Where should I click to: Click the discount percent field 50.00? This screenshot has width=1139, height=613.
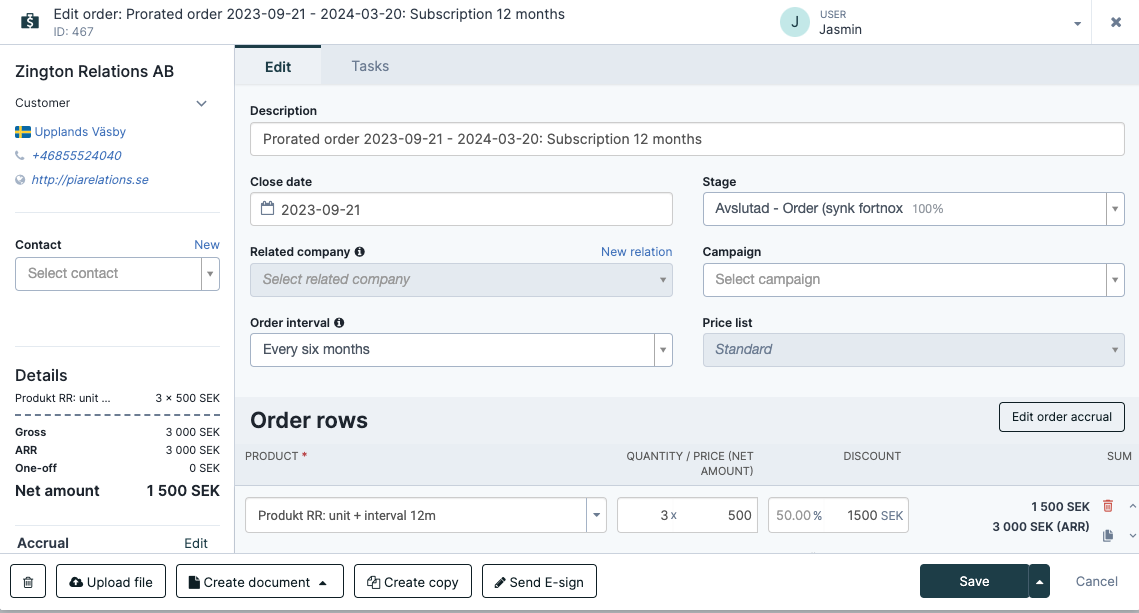798,515
